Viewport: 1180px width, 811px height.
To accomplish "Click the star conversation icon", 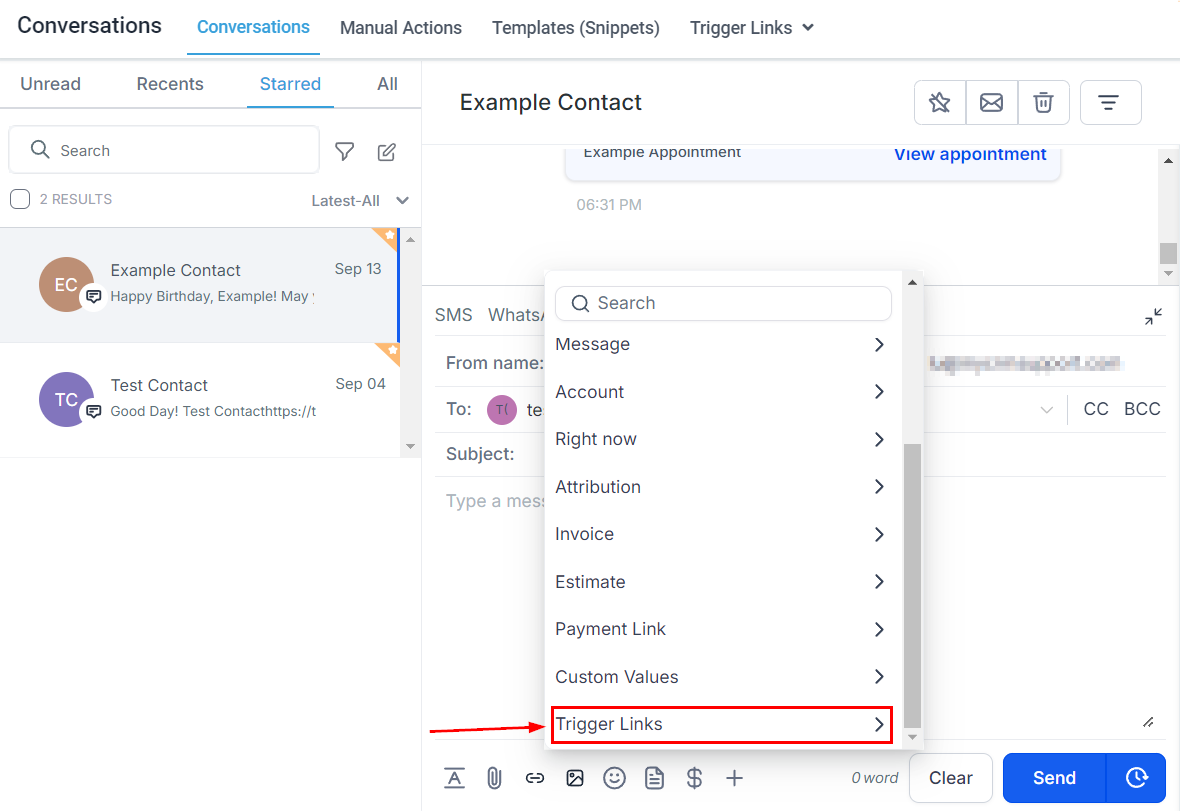I will (x=940, y=102).
